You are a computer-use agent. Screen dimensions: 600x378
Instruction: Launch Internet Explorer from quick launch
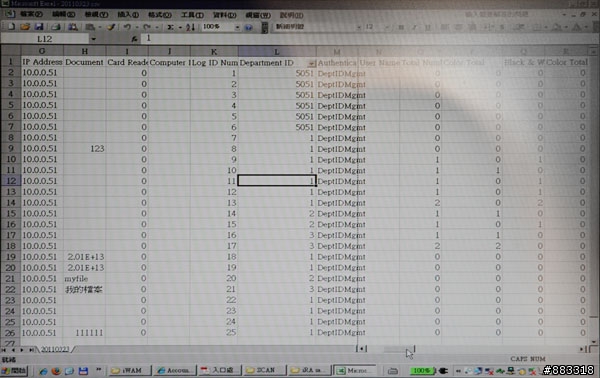[x=43, y=370]
